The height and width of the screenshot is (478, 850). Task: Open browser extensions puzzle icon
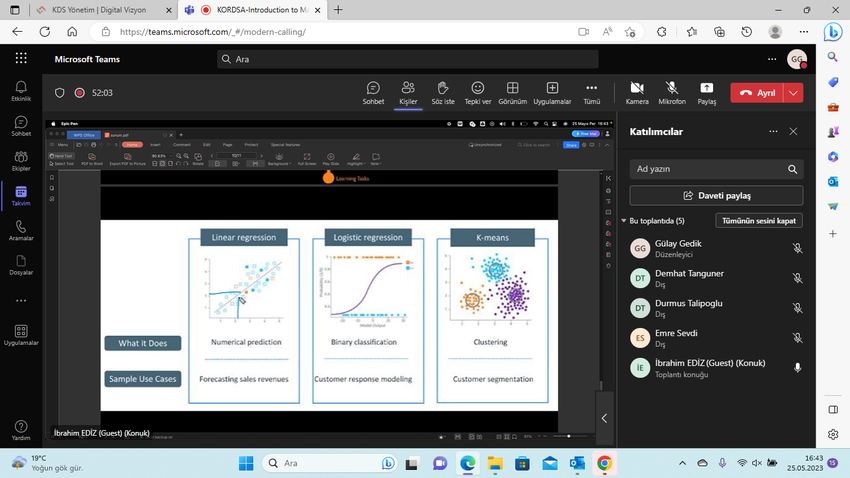[x=661, y=32]
